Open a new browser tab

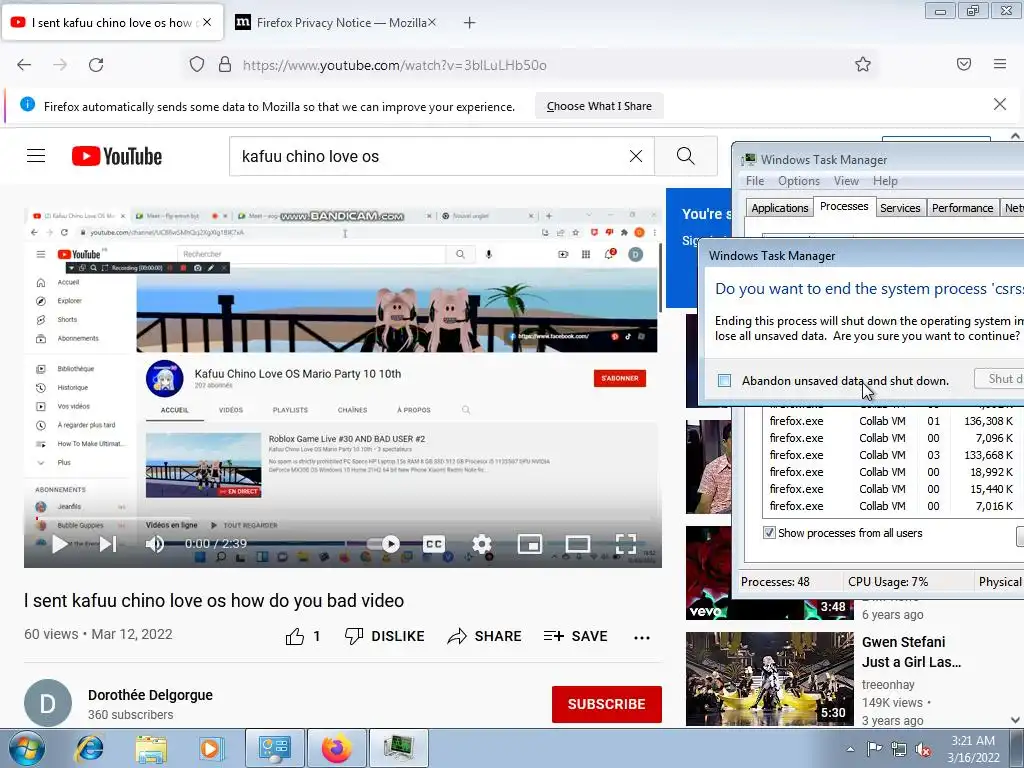(x=470, y=23)
